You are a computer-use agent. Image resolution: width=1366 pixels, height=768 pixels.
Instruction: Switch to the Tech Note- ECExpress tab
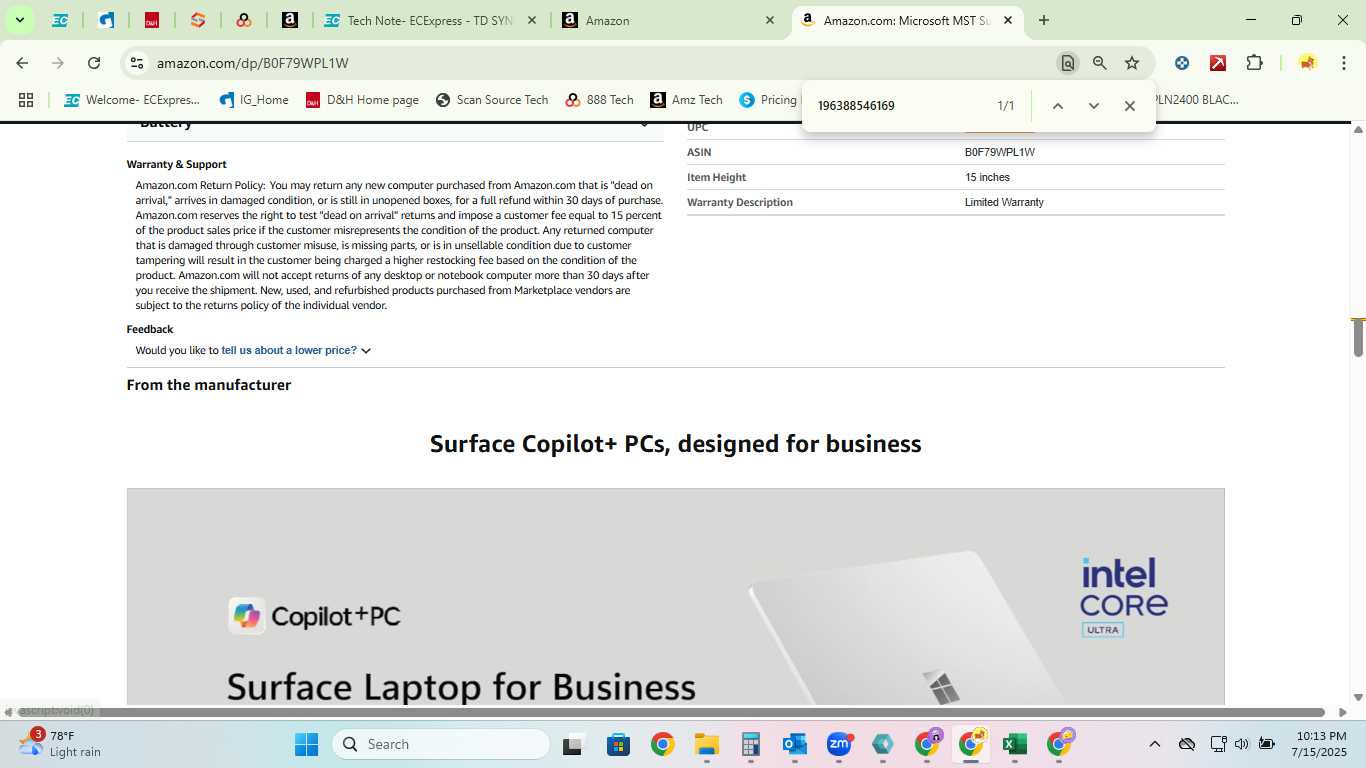coord(431,20)
